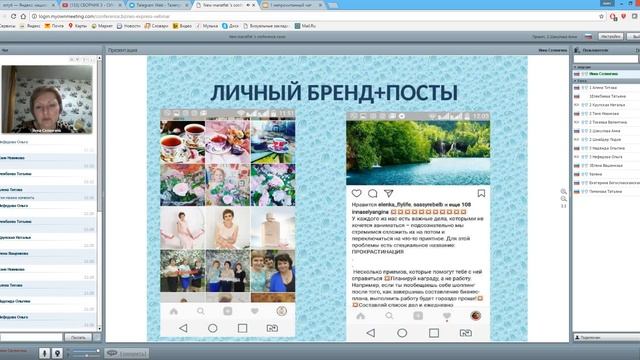This screenshot has height=360, width=640.
Task: Switch to the Telegram Web browser tab
Action: pyautogui.click(x=158, y=5)
